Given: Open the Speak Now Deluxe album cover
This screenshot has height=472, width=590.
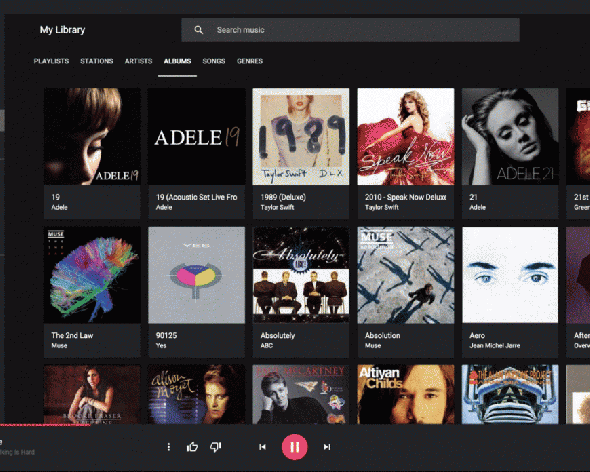Looking at the screenshot, I should 406,137.
